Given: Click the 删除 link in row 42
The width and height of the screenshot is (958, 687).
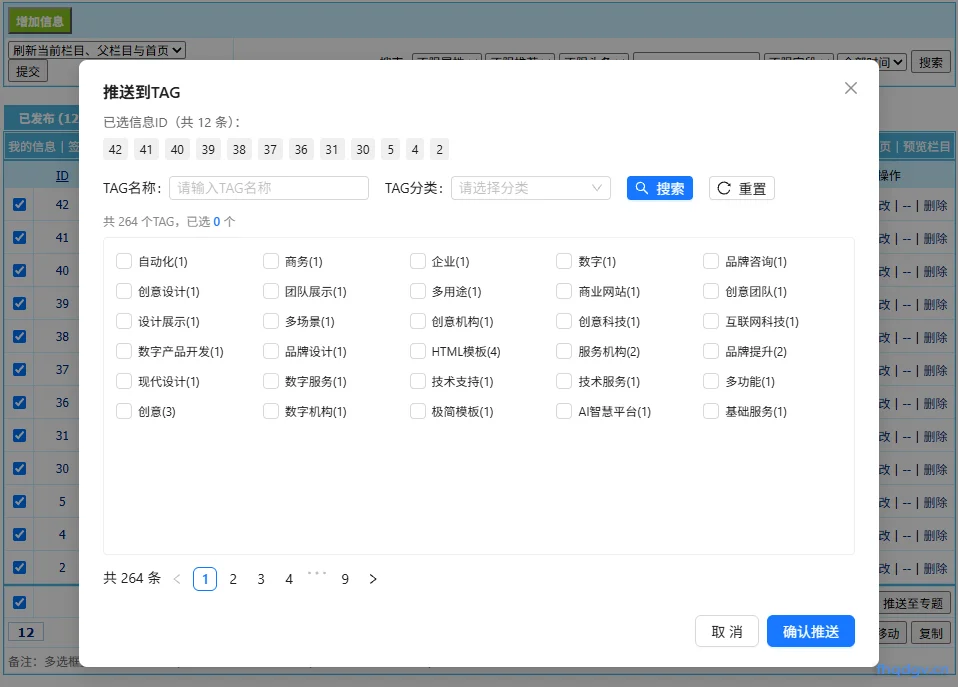Looking at the screenshot, I should click(935, 206).
